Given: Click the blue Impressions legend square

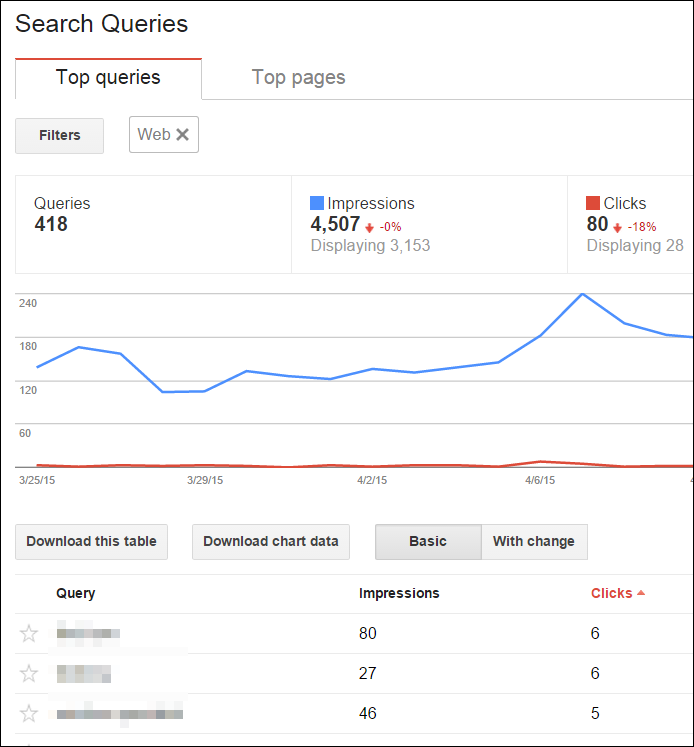Looking at the screenshot, I should [317, 203].
